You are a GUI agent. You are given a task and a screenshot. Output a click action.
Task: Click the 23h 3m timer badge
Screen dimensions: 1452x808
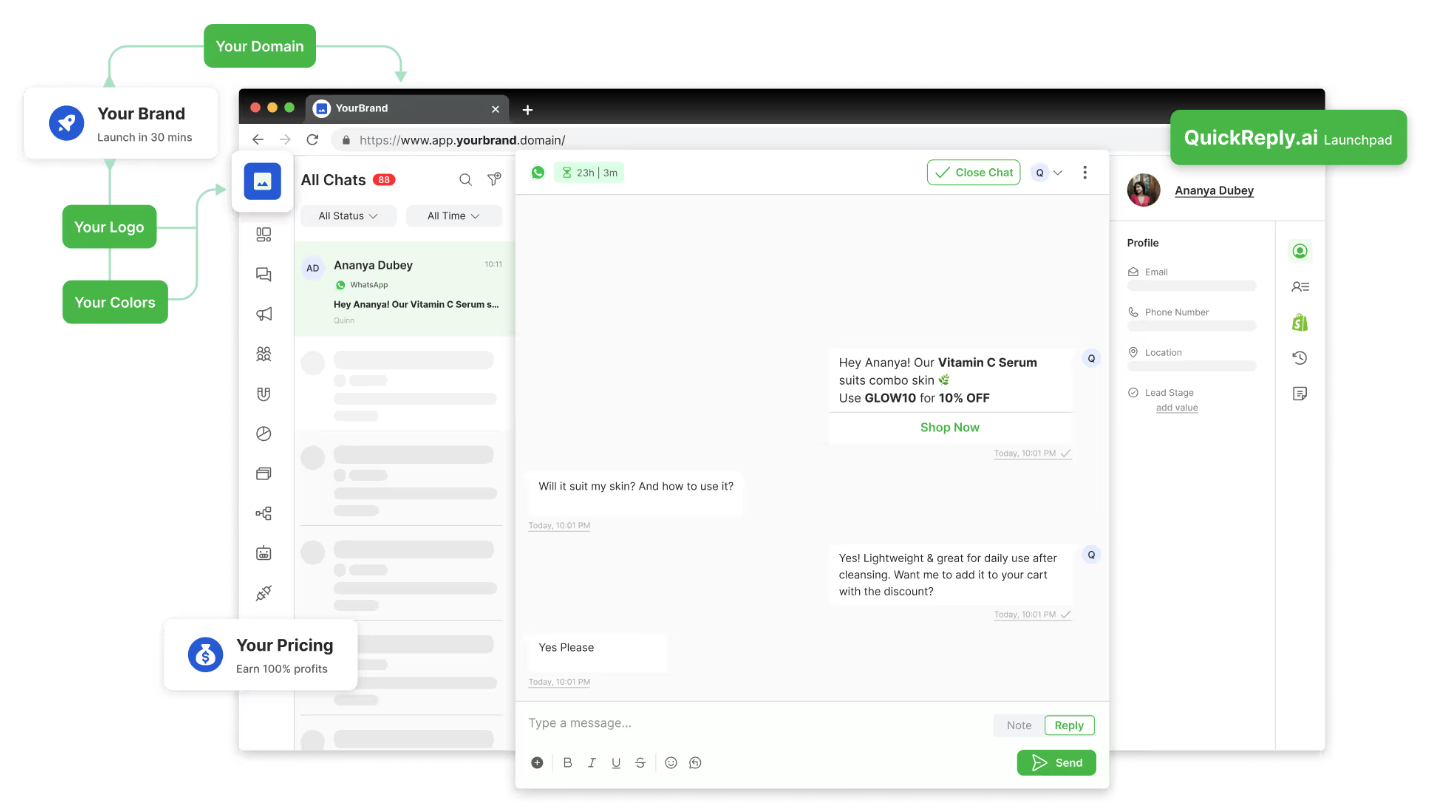pos(589,172)
